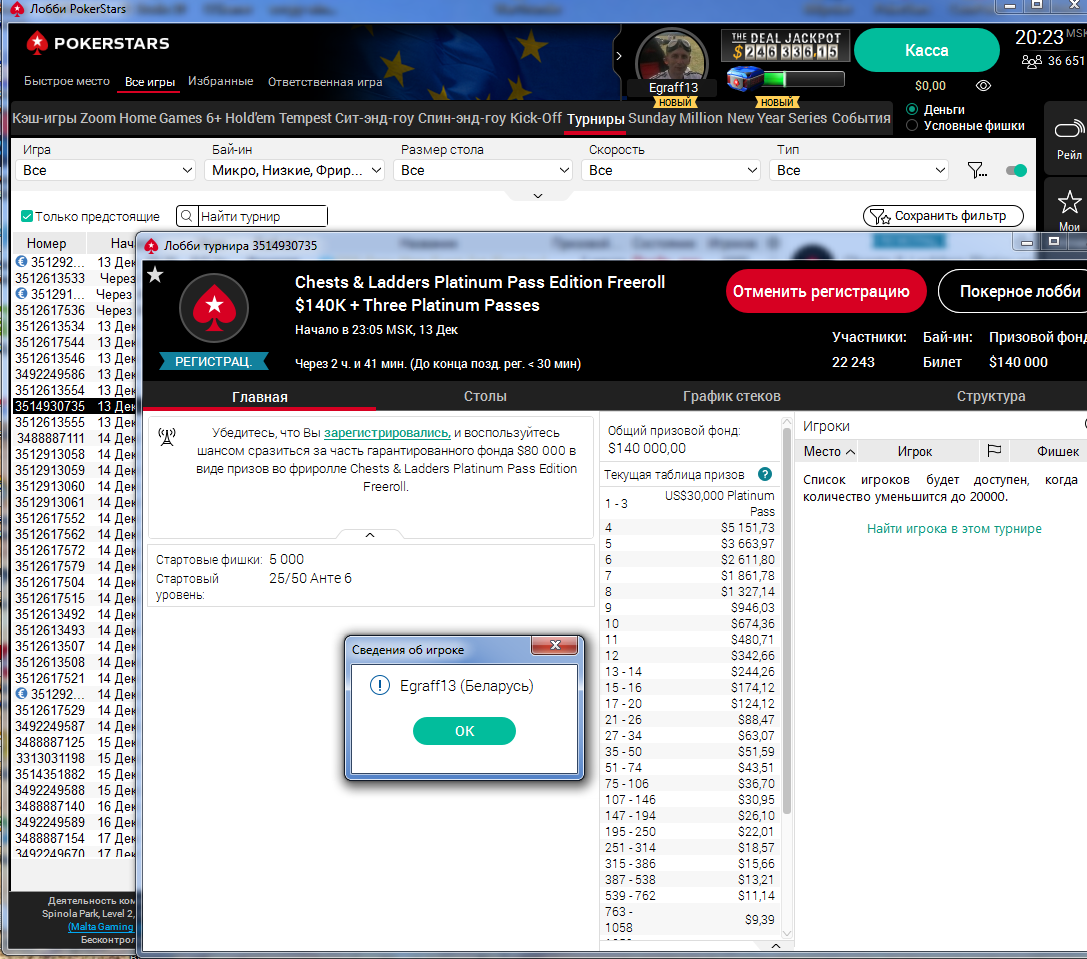Click the broadcast antenna icon in the info box

(x=167, y=437)
